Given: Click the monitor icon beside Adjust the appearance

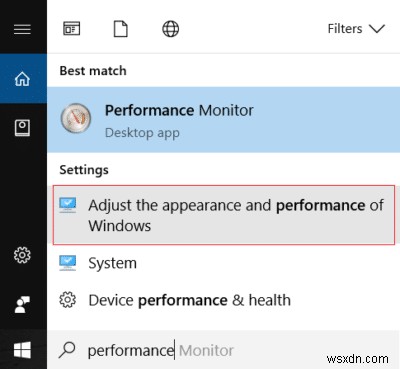Looking at the screenshot, I should click(x=68, y=205).
